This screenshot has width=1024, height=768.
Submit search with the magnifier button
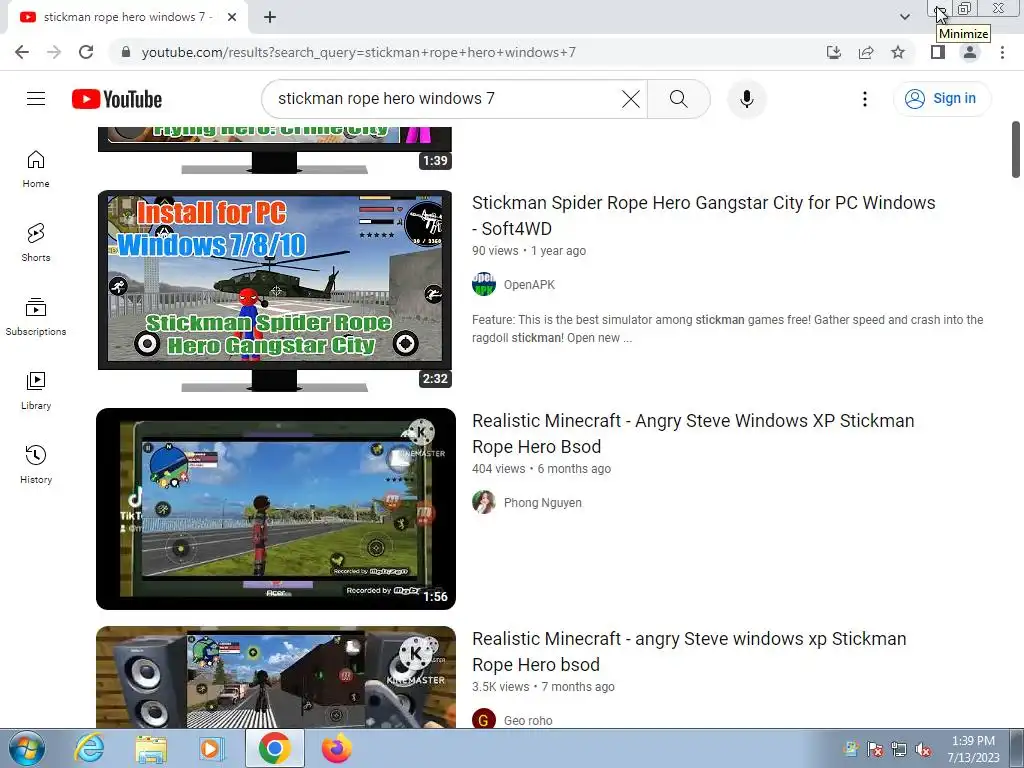pos(679,99)
